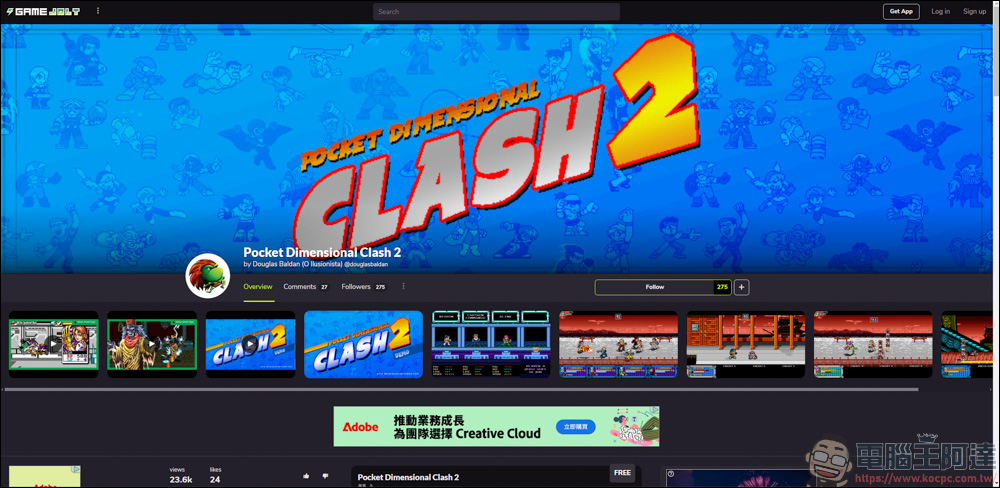Image resolution: width=1000 pixels, height=488 pixels.
Task: Open the dojo pillars stage screenshot thumbnail
Action: (746, 344)
